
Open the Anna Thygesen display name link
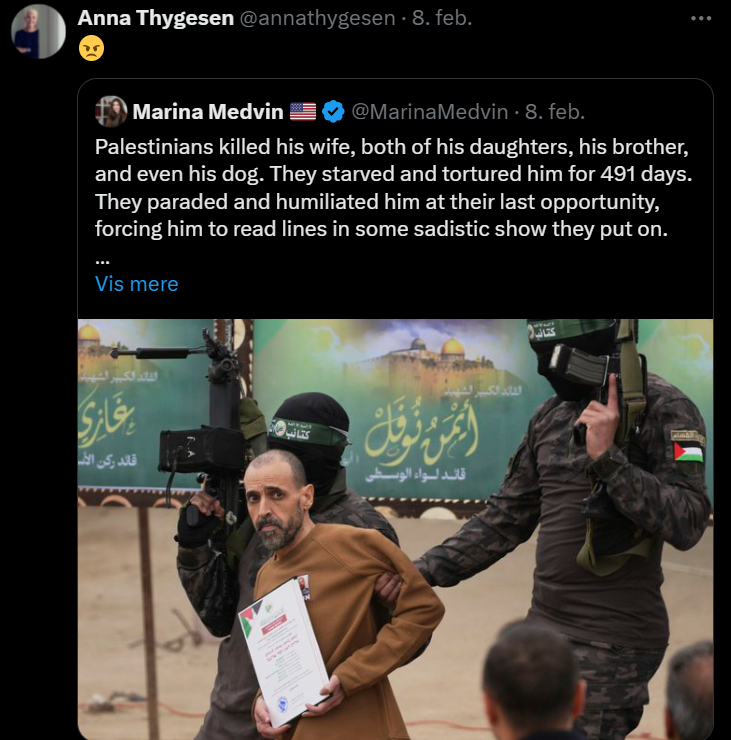click(x=156, y=18)
